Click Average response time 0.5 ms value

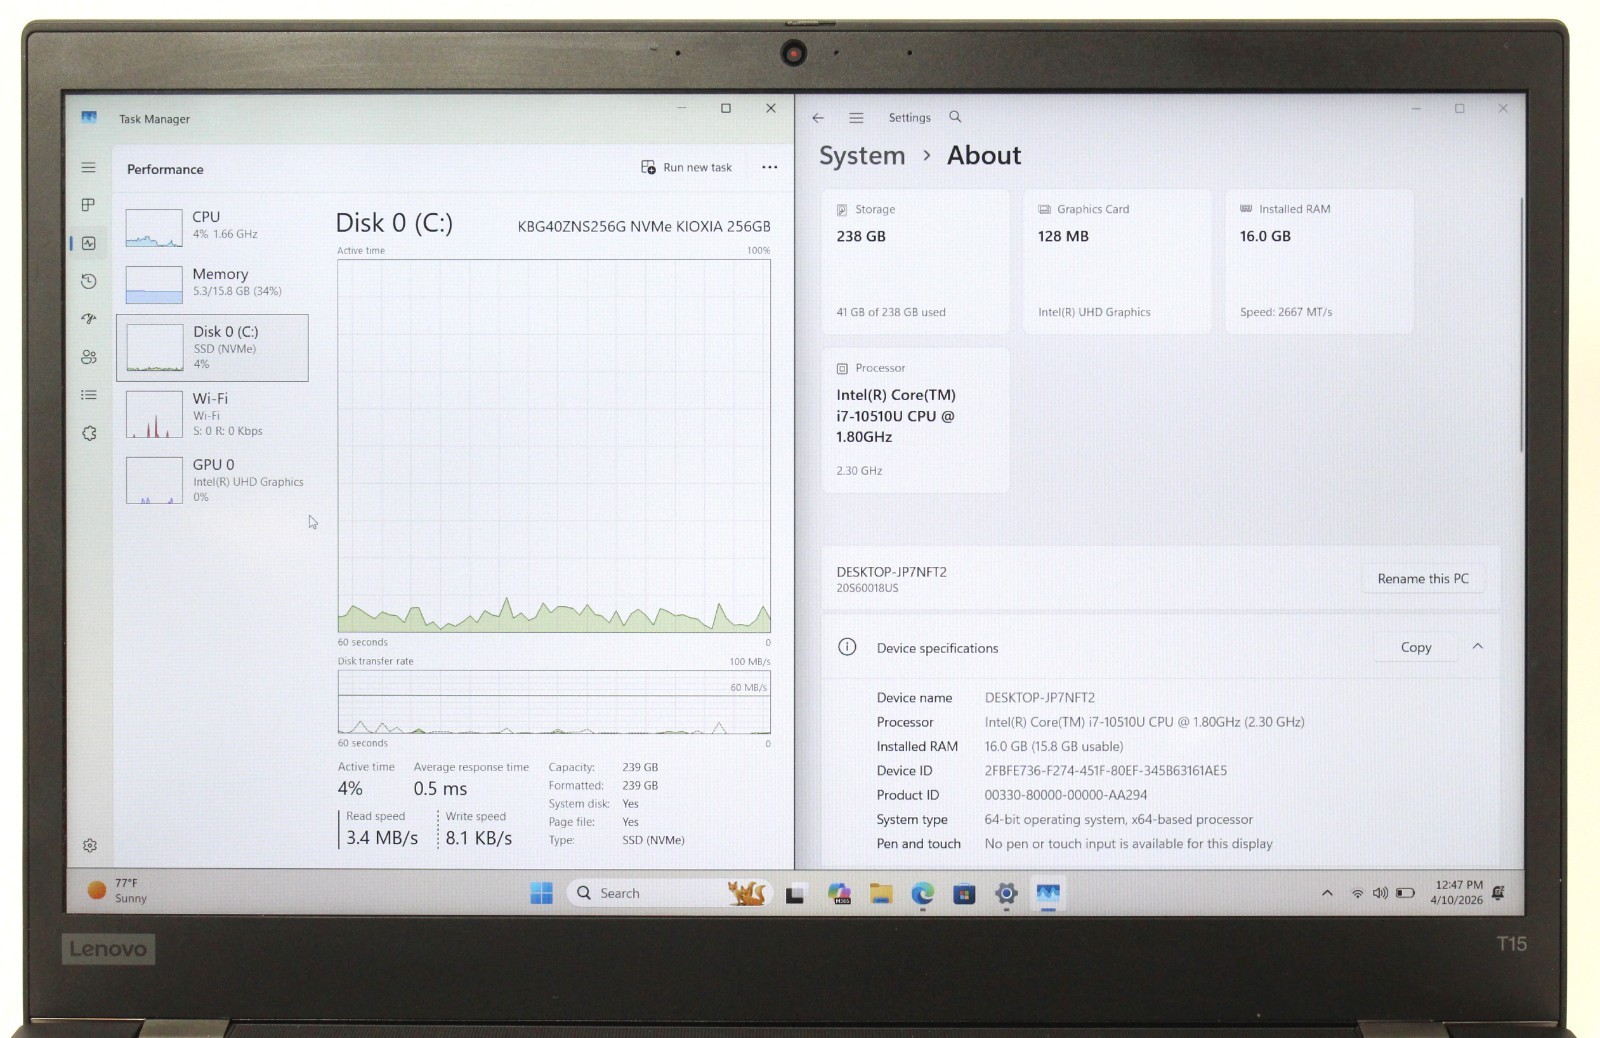[440, 789]
